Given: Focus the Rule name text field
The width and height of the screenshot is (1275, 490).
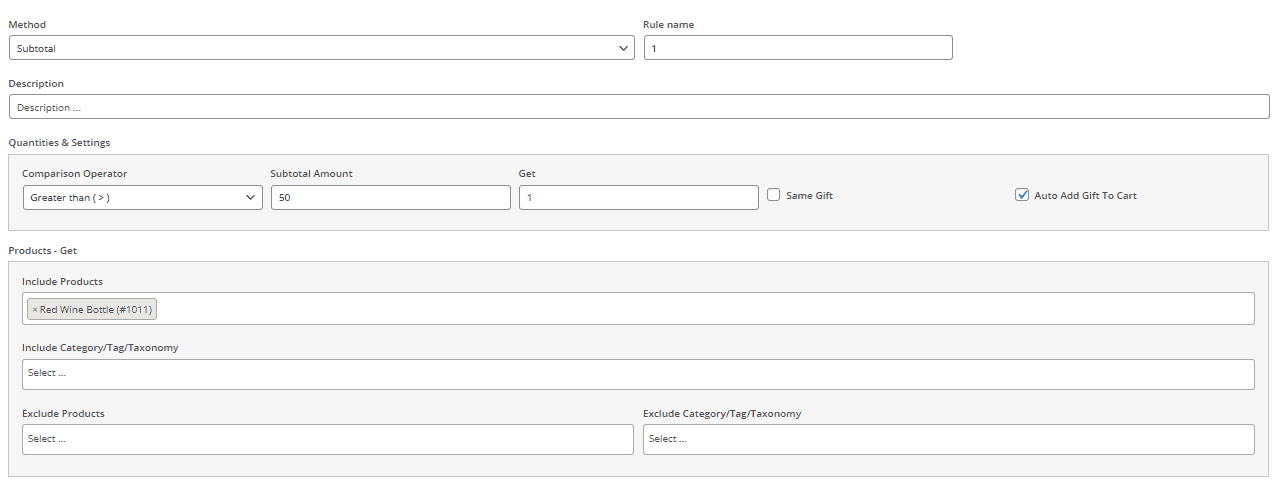Looking at the screenshot, I should tap(798, 48).
